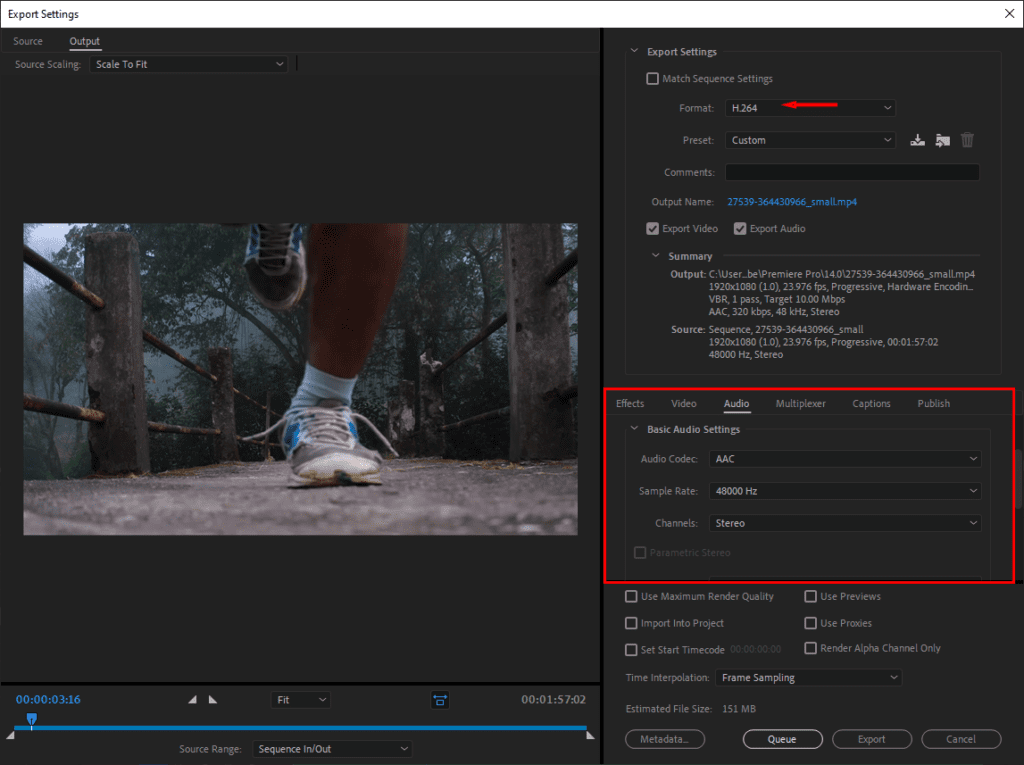Close the Export Settings dialog
1024x765 pixels.
(1009, 14)
